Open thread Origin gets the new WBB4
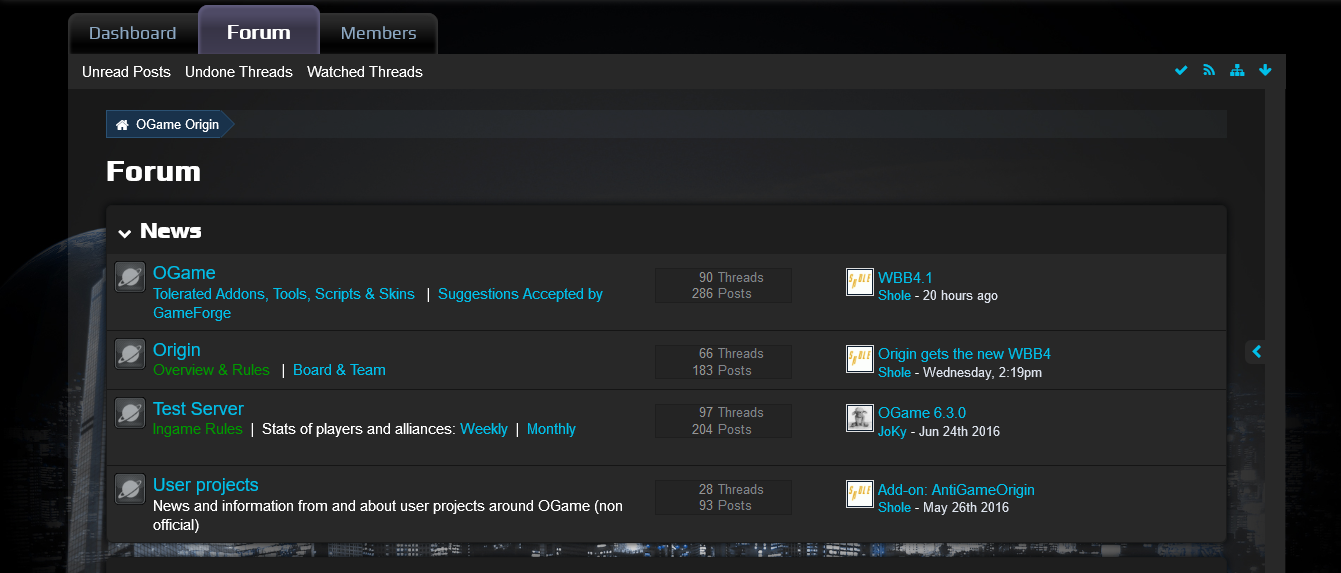The image size is (1341, 573). [x=964, y=354]
